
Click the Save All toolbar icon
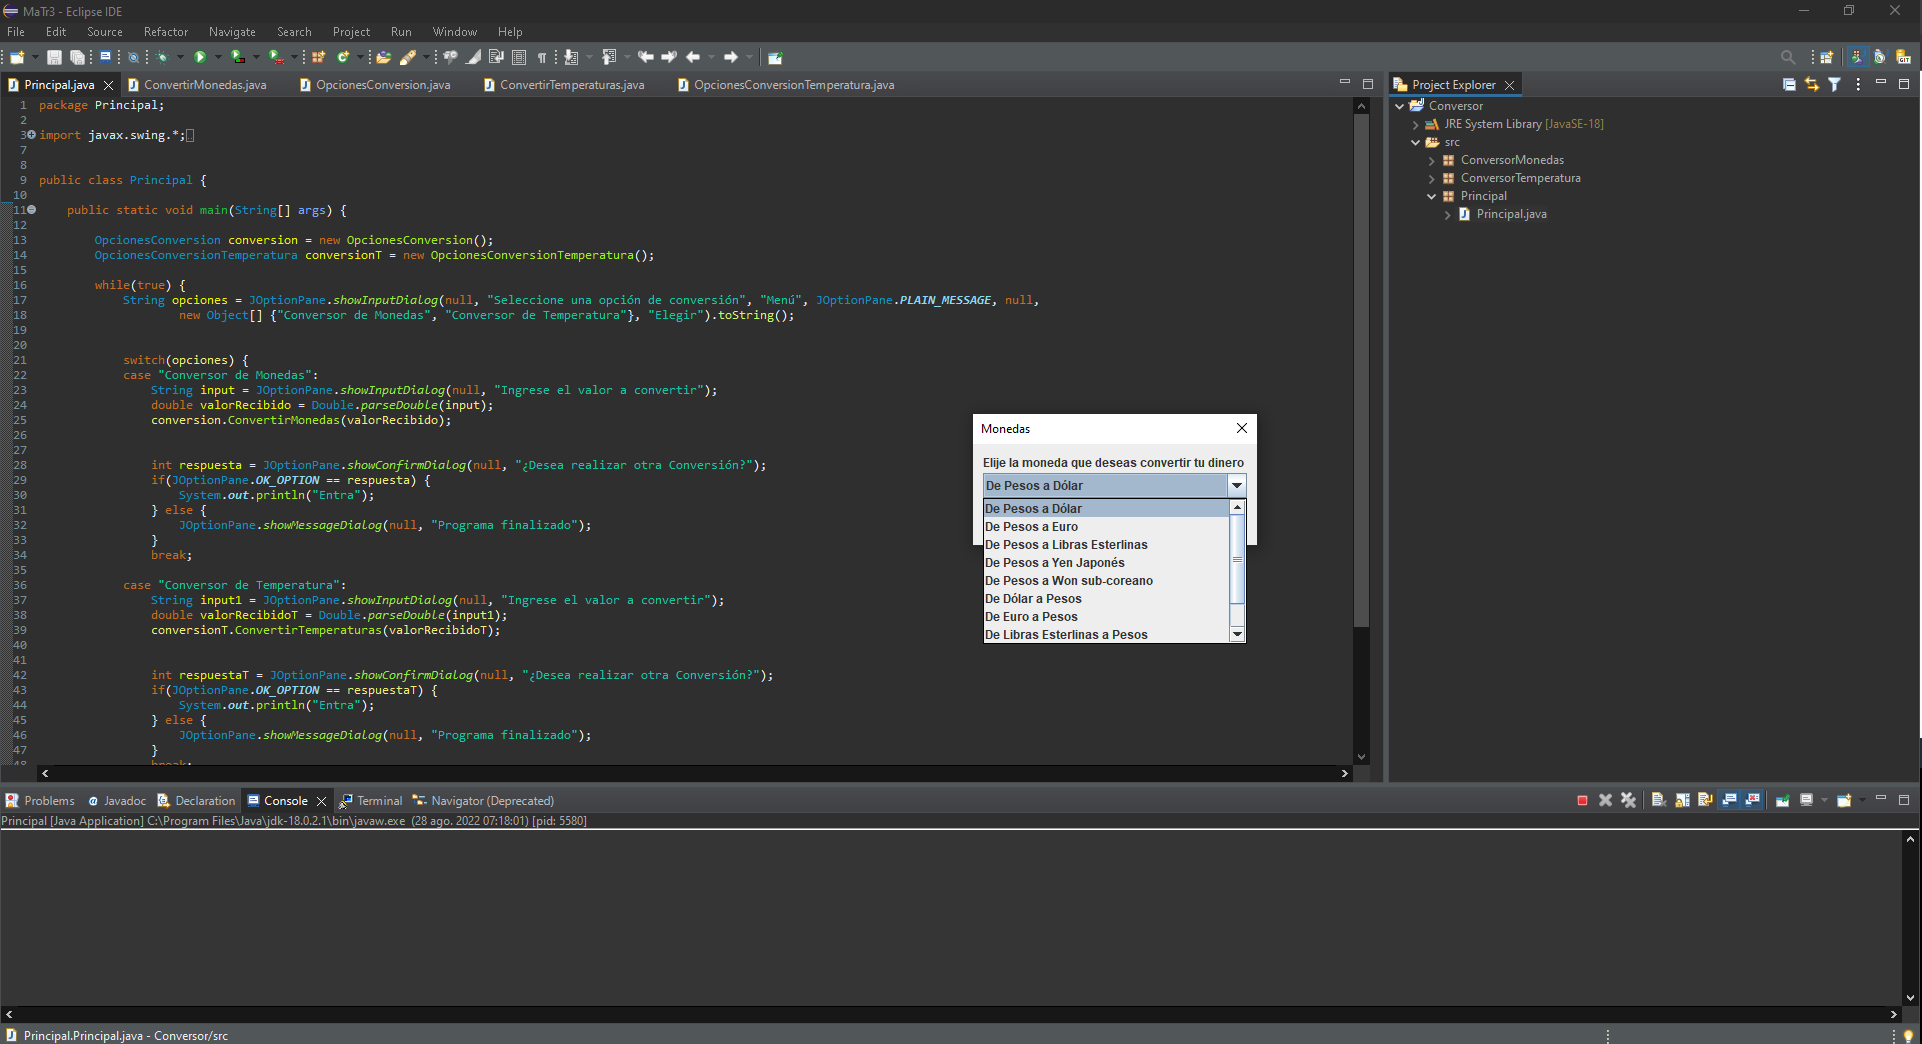77,58
